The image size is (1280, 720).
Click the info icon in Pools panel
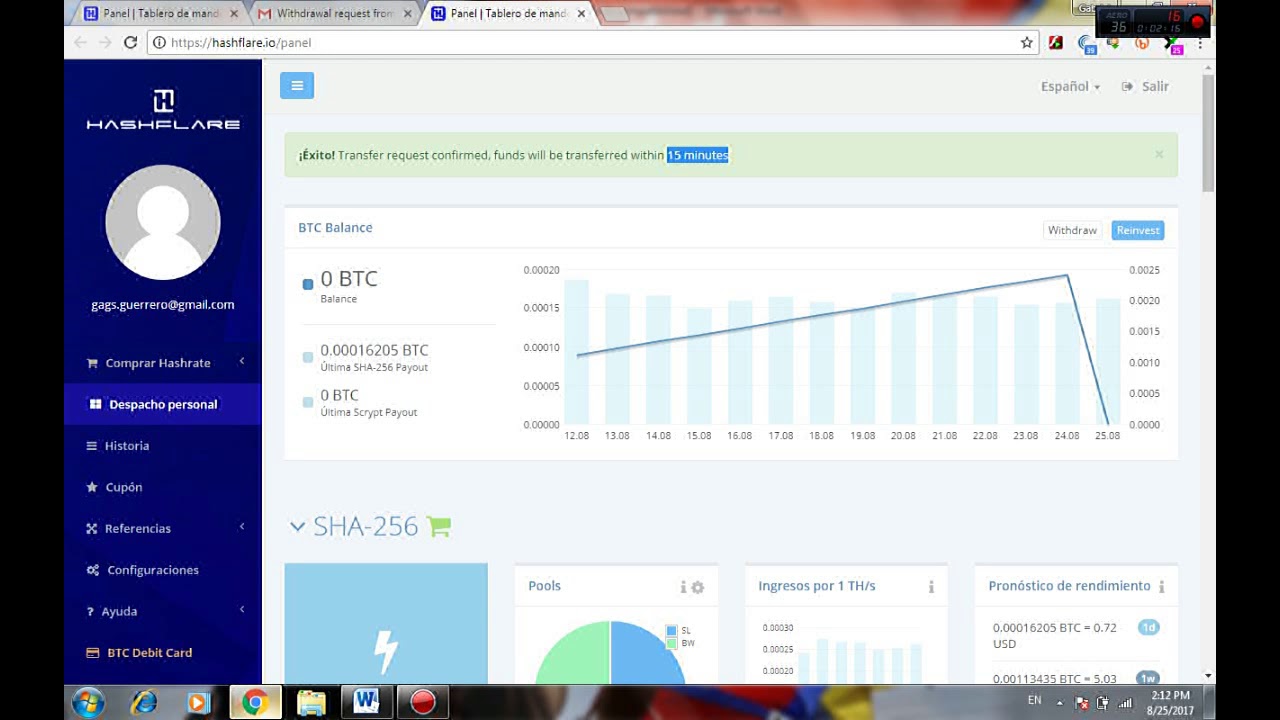click(684, 587)
